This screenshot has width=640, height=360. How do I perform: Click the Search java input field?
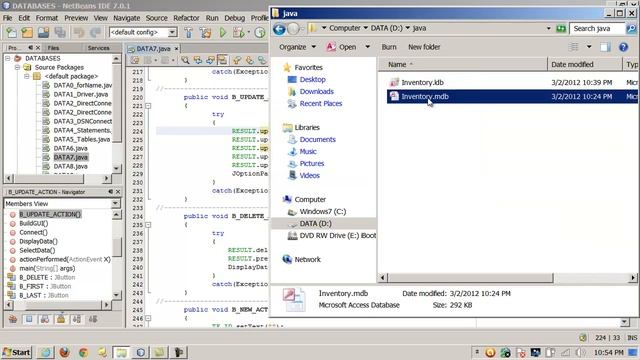[597, 29]
